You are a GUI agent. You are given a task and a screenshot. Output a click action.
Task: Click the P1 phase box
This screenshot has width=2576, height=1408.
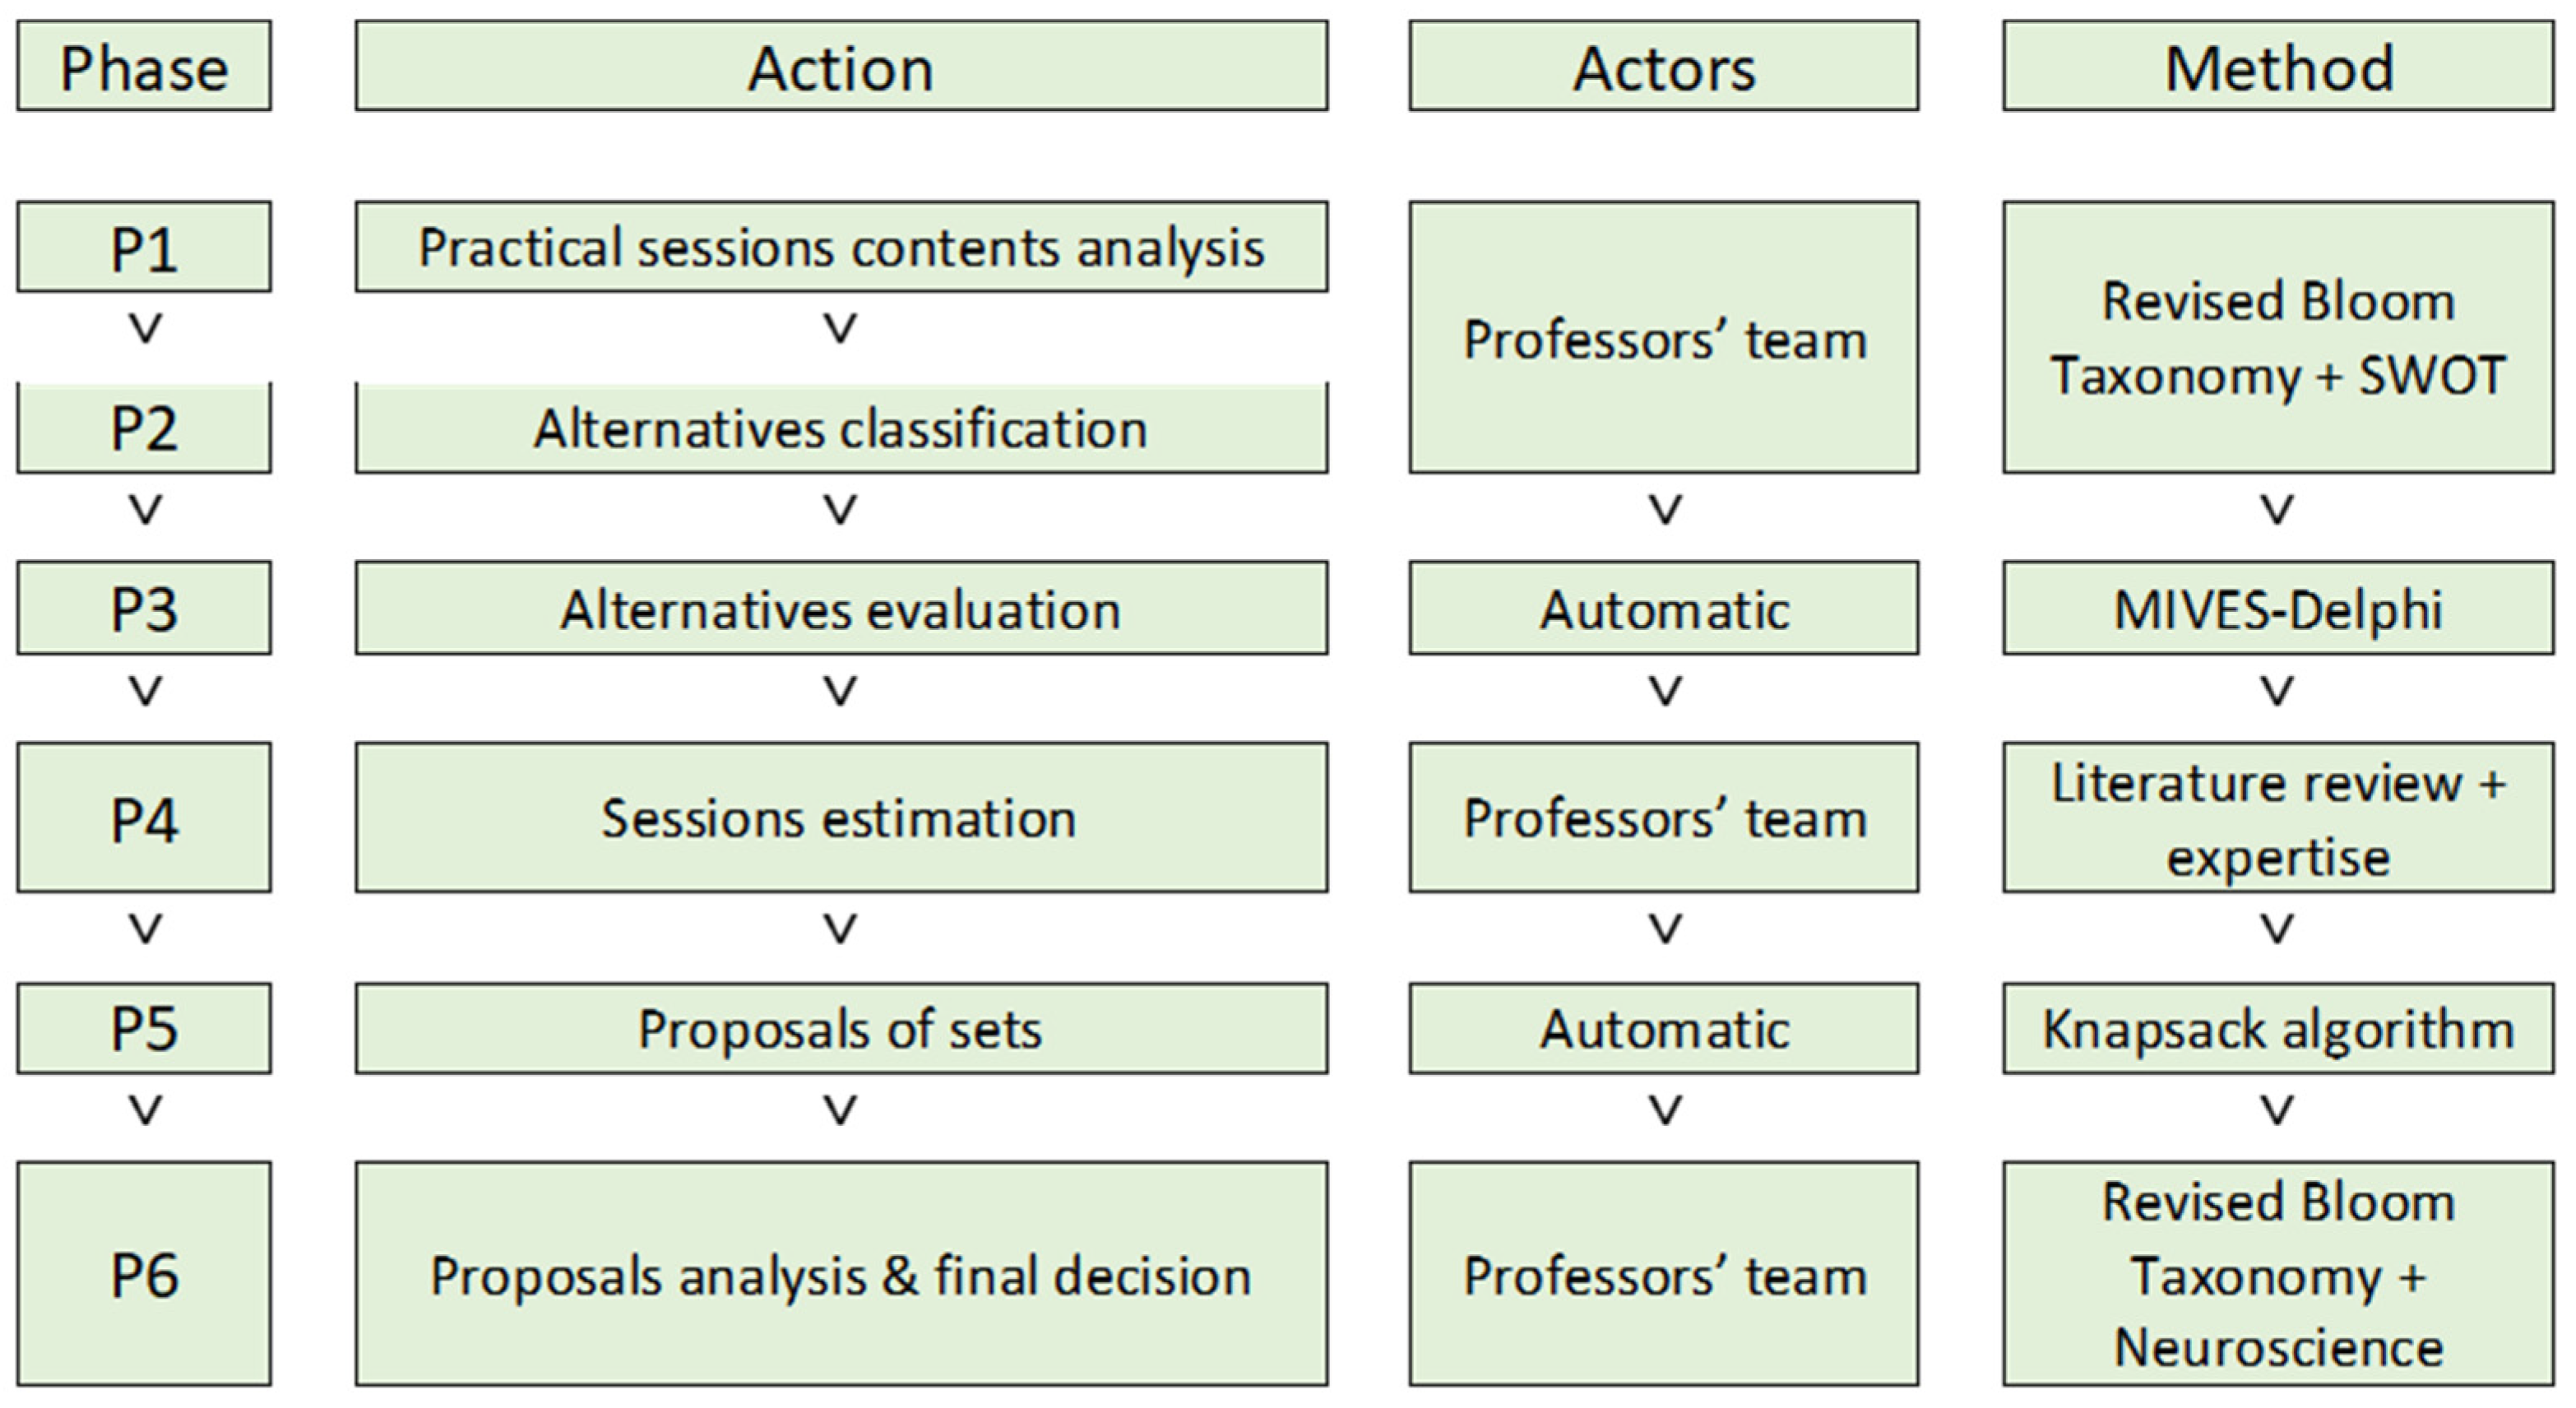coord(144,247)
